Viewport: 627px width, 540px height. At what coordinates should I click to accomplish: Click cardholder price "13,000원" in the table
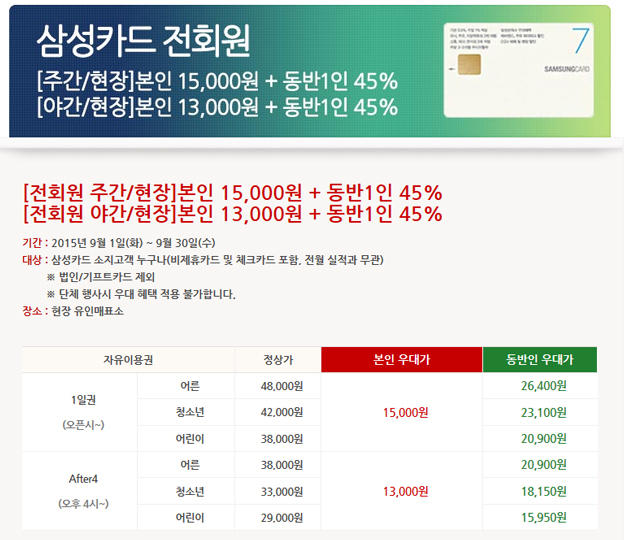[x=405, y=491]
